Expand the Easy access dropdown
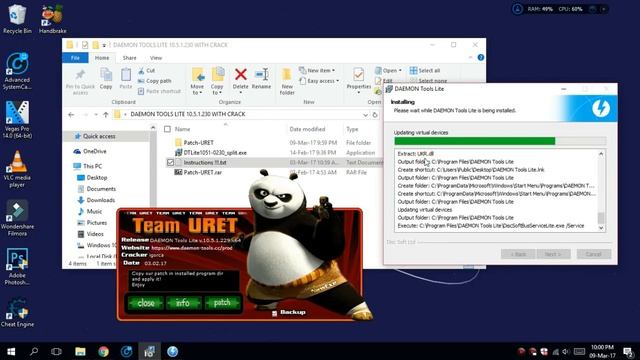The width and height of the screenshot is (640, 360). (319, 81)
